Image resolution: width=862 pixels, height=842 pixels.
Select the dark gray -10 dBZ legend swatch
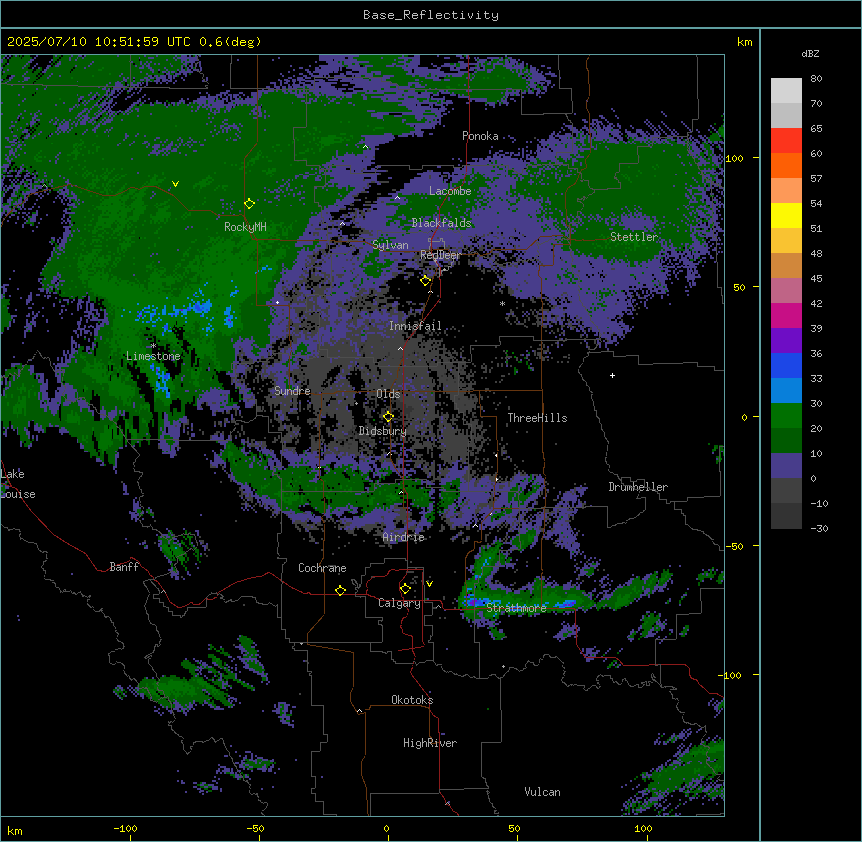pos(786,516)
